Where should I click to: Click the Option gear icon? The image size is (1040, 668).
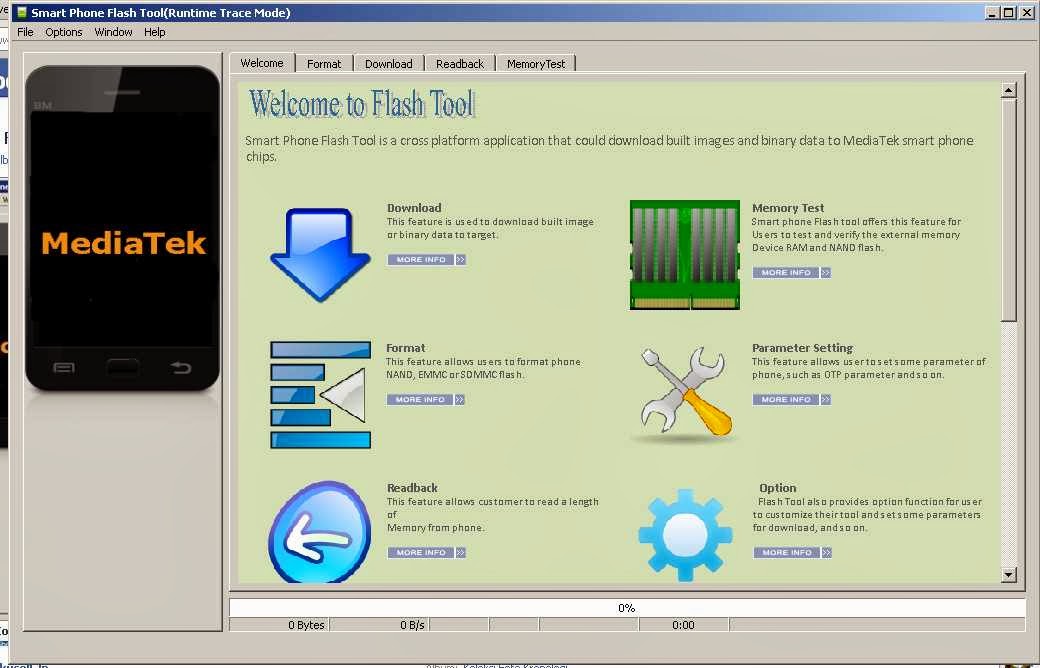point(684,531)
